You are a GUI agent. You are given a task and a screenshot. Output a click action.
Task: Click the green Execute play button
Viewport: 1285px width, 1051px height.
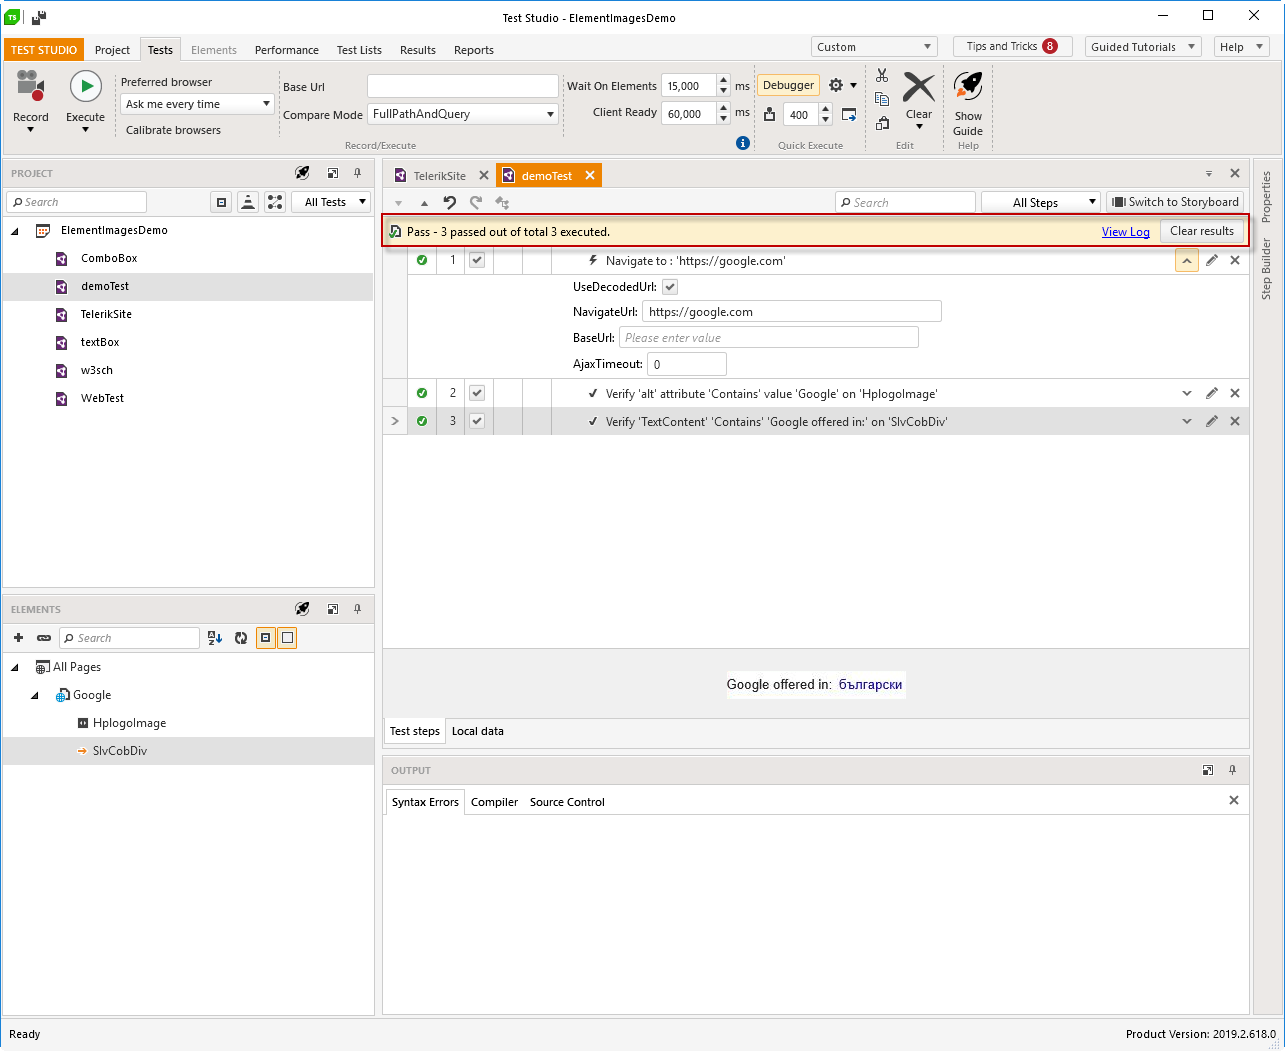pyautogui.click(x=86, y=86)
